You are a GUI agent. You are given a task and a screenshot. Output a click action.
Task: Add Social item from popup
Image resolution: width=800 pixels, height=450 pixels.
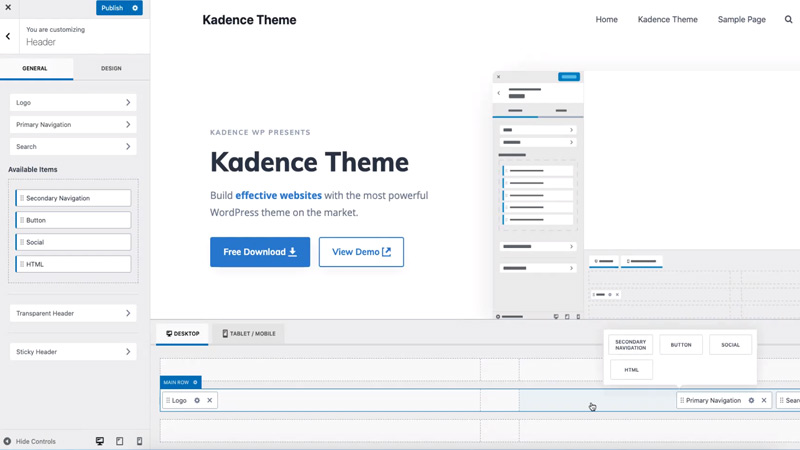pos(730,345)
